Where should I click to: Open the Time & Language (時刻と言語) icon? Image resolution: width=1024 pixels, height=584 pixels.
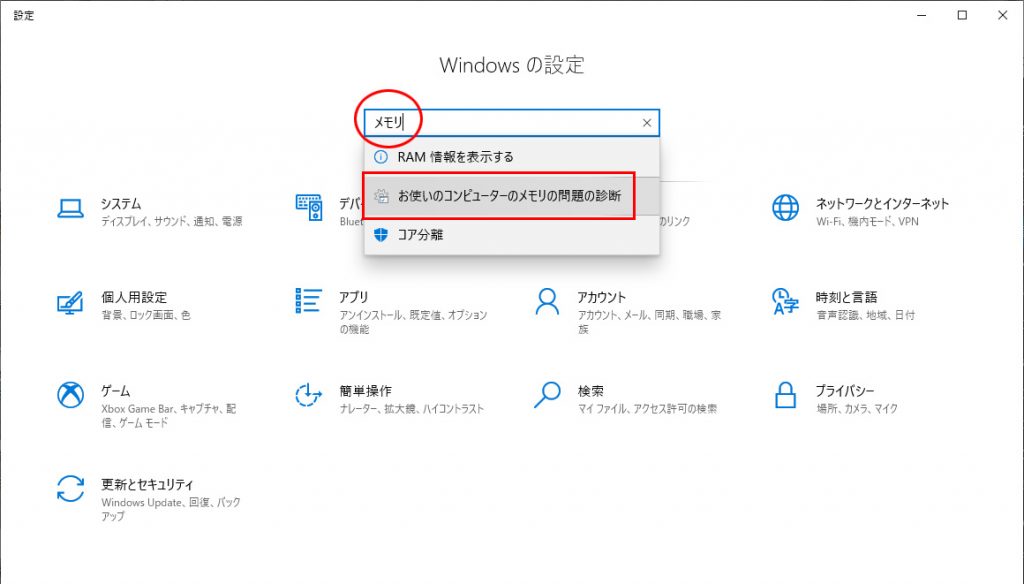[785, 302]
